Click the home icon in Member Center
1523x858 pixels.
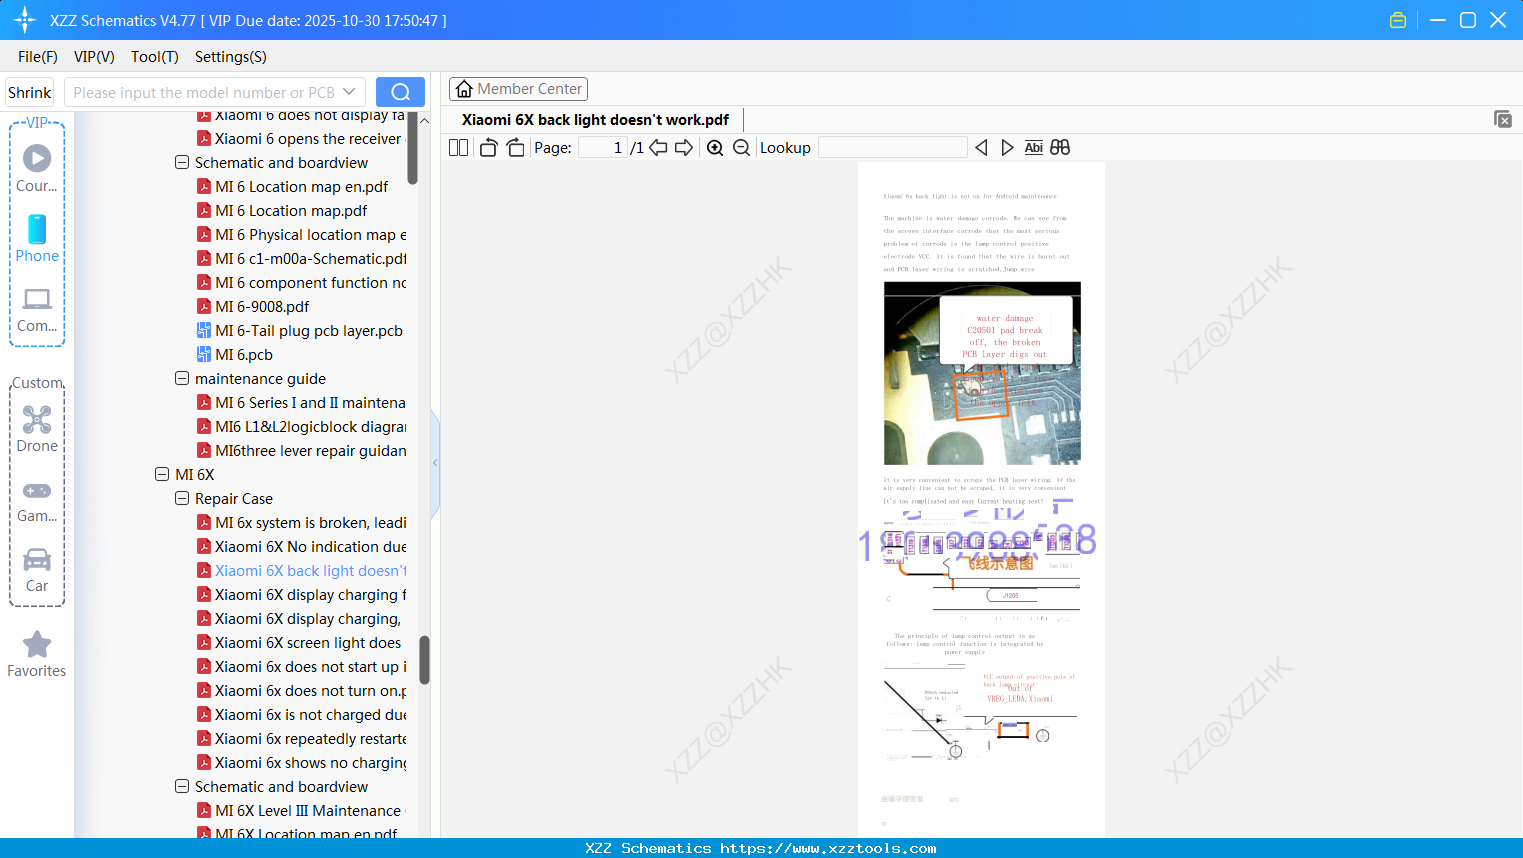(464, 89)
